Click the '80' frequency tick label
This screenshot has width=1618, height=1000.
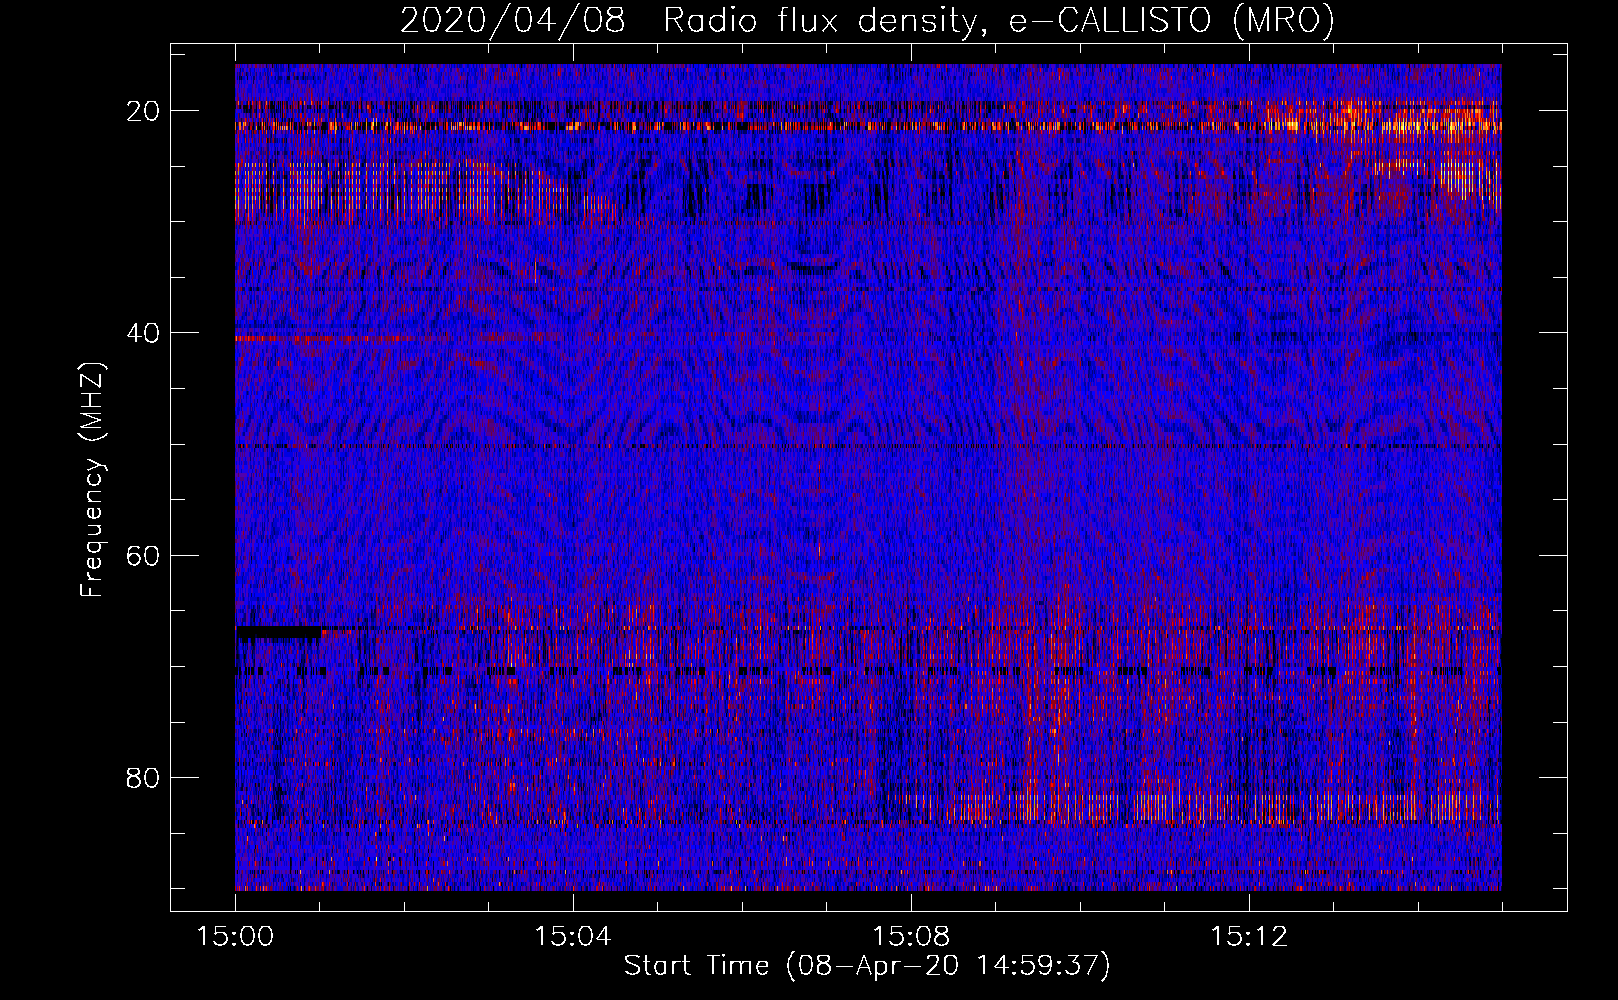coord(143,777)
